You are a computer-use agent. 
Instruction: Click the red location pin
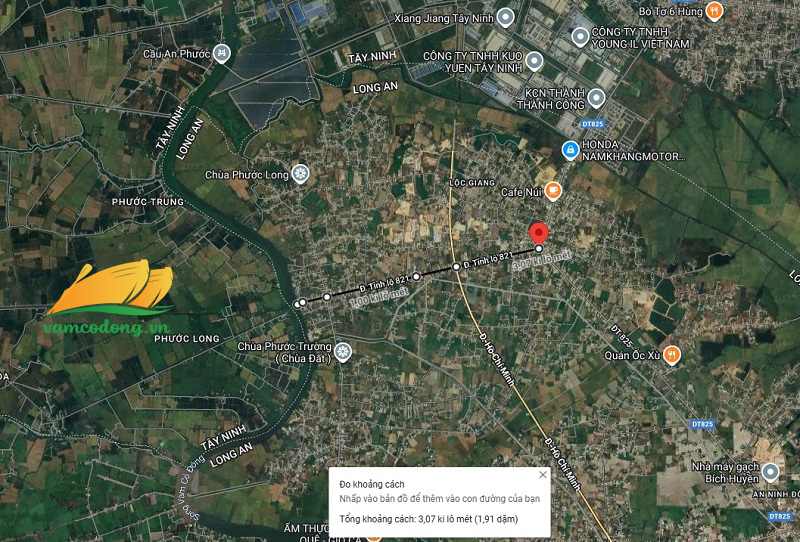(x=539, y=233)
